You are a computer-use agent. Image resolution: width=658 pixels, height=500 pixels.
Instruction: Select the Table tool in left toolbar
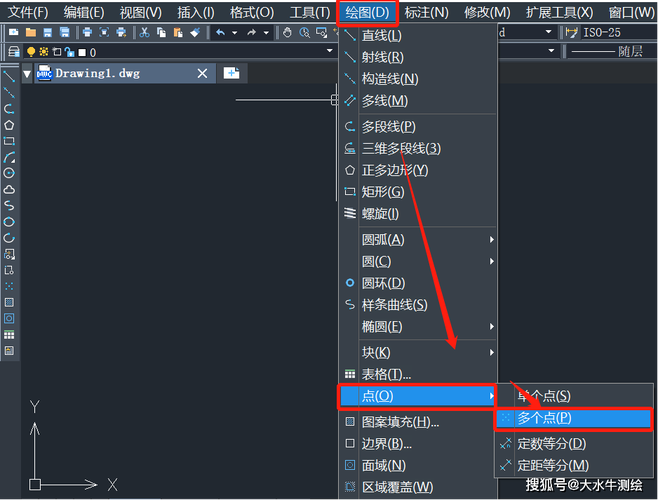point(9,335)
